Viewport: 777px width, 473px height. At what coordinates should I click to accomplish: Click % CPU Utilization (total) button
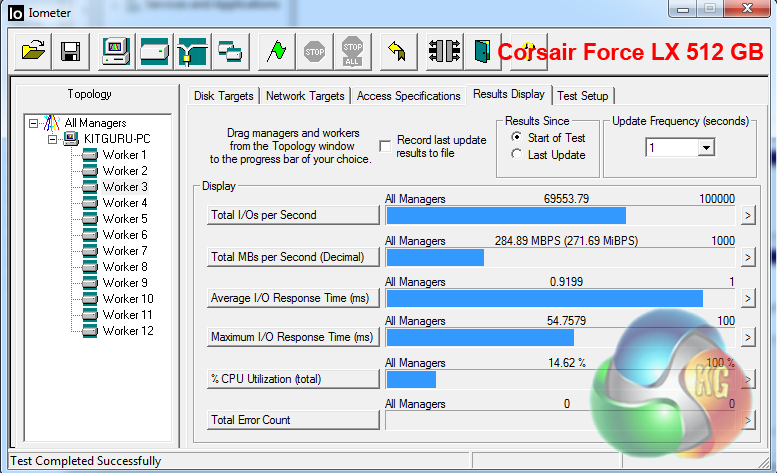(293, 379)
